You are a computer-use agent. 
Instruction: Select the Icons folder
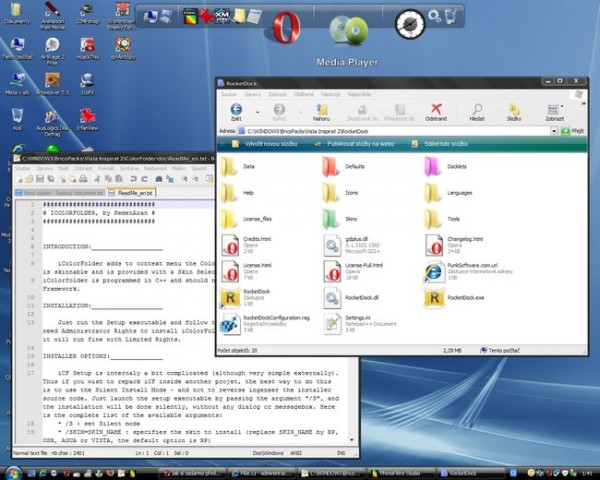pyautogui.click(x=340, y=193)
